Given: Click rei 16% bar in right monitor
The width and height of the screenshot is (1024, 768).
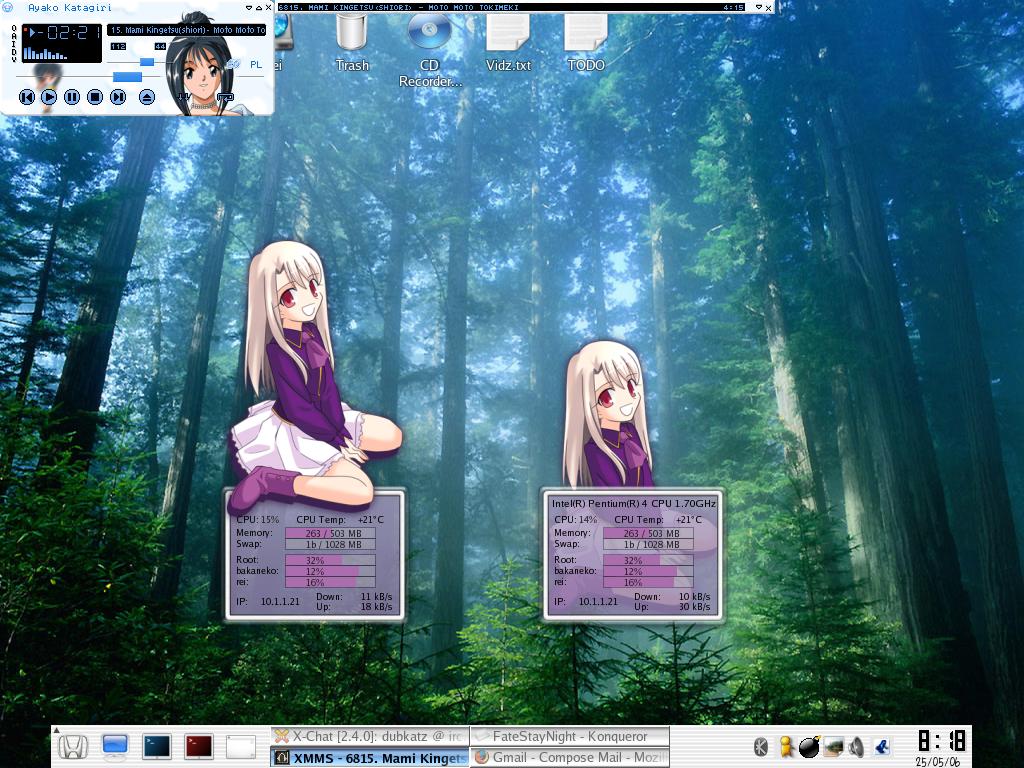Looking at the screenshot, I should 648,582.
